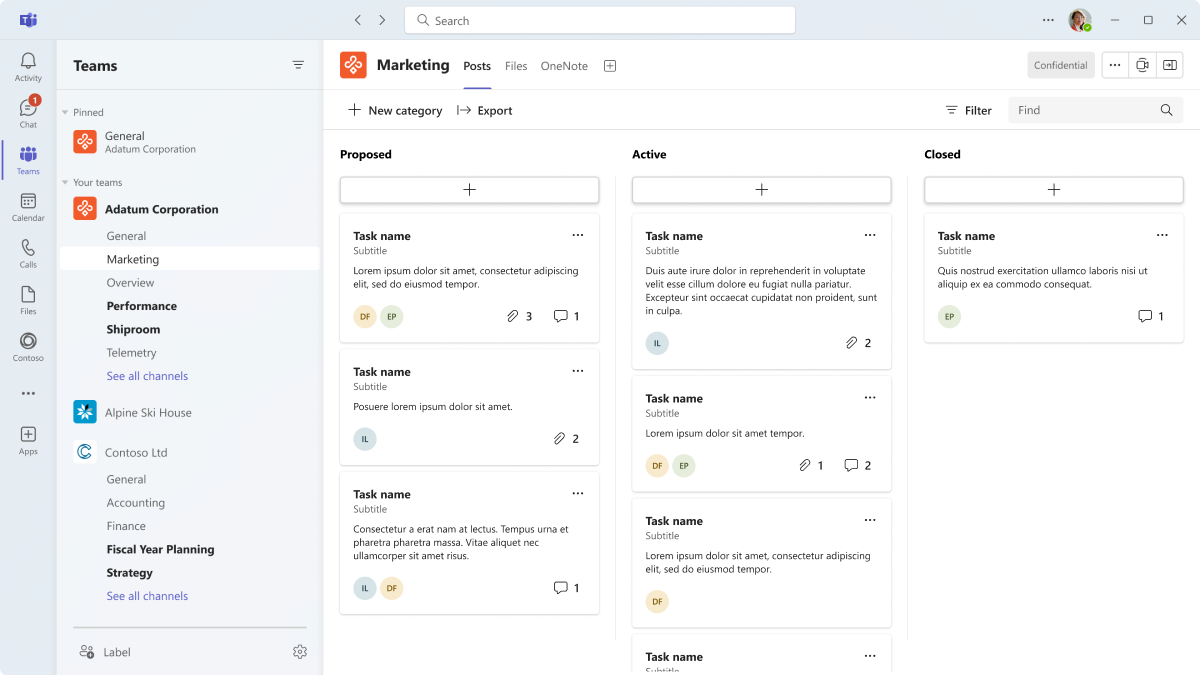Open the title bar more options ellipsis
The image size is (1200, 675).
tap(1048, 20)
